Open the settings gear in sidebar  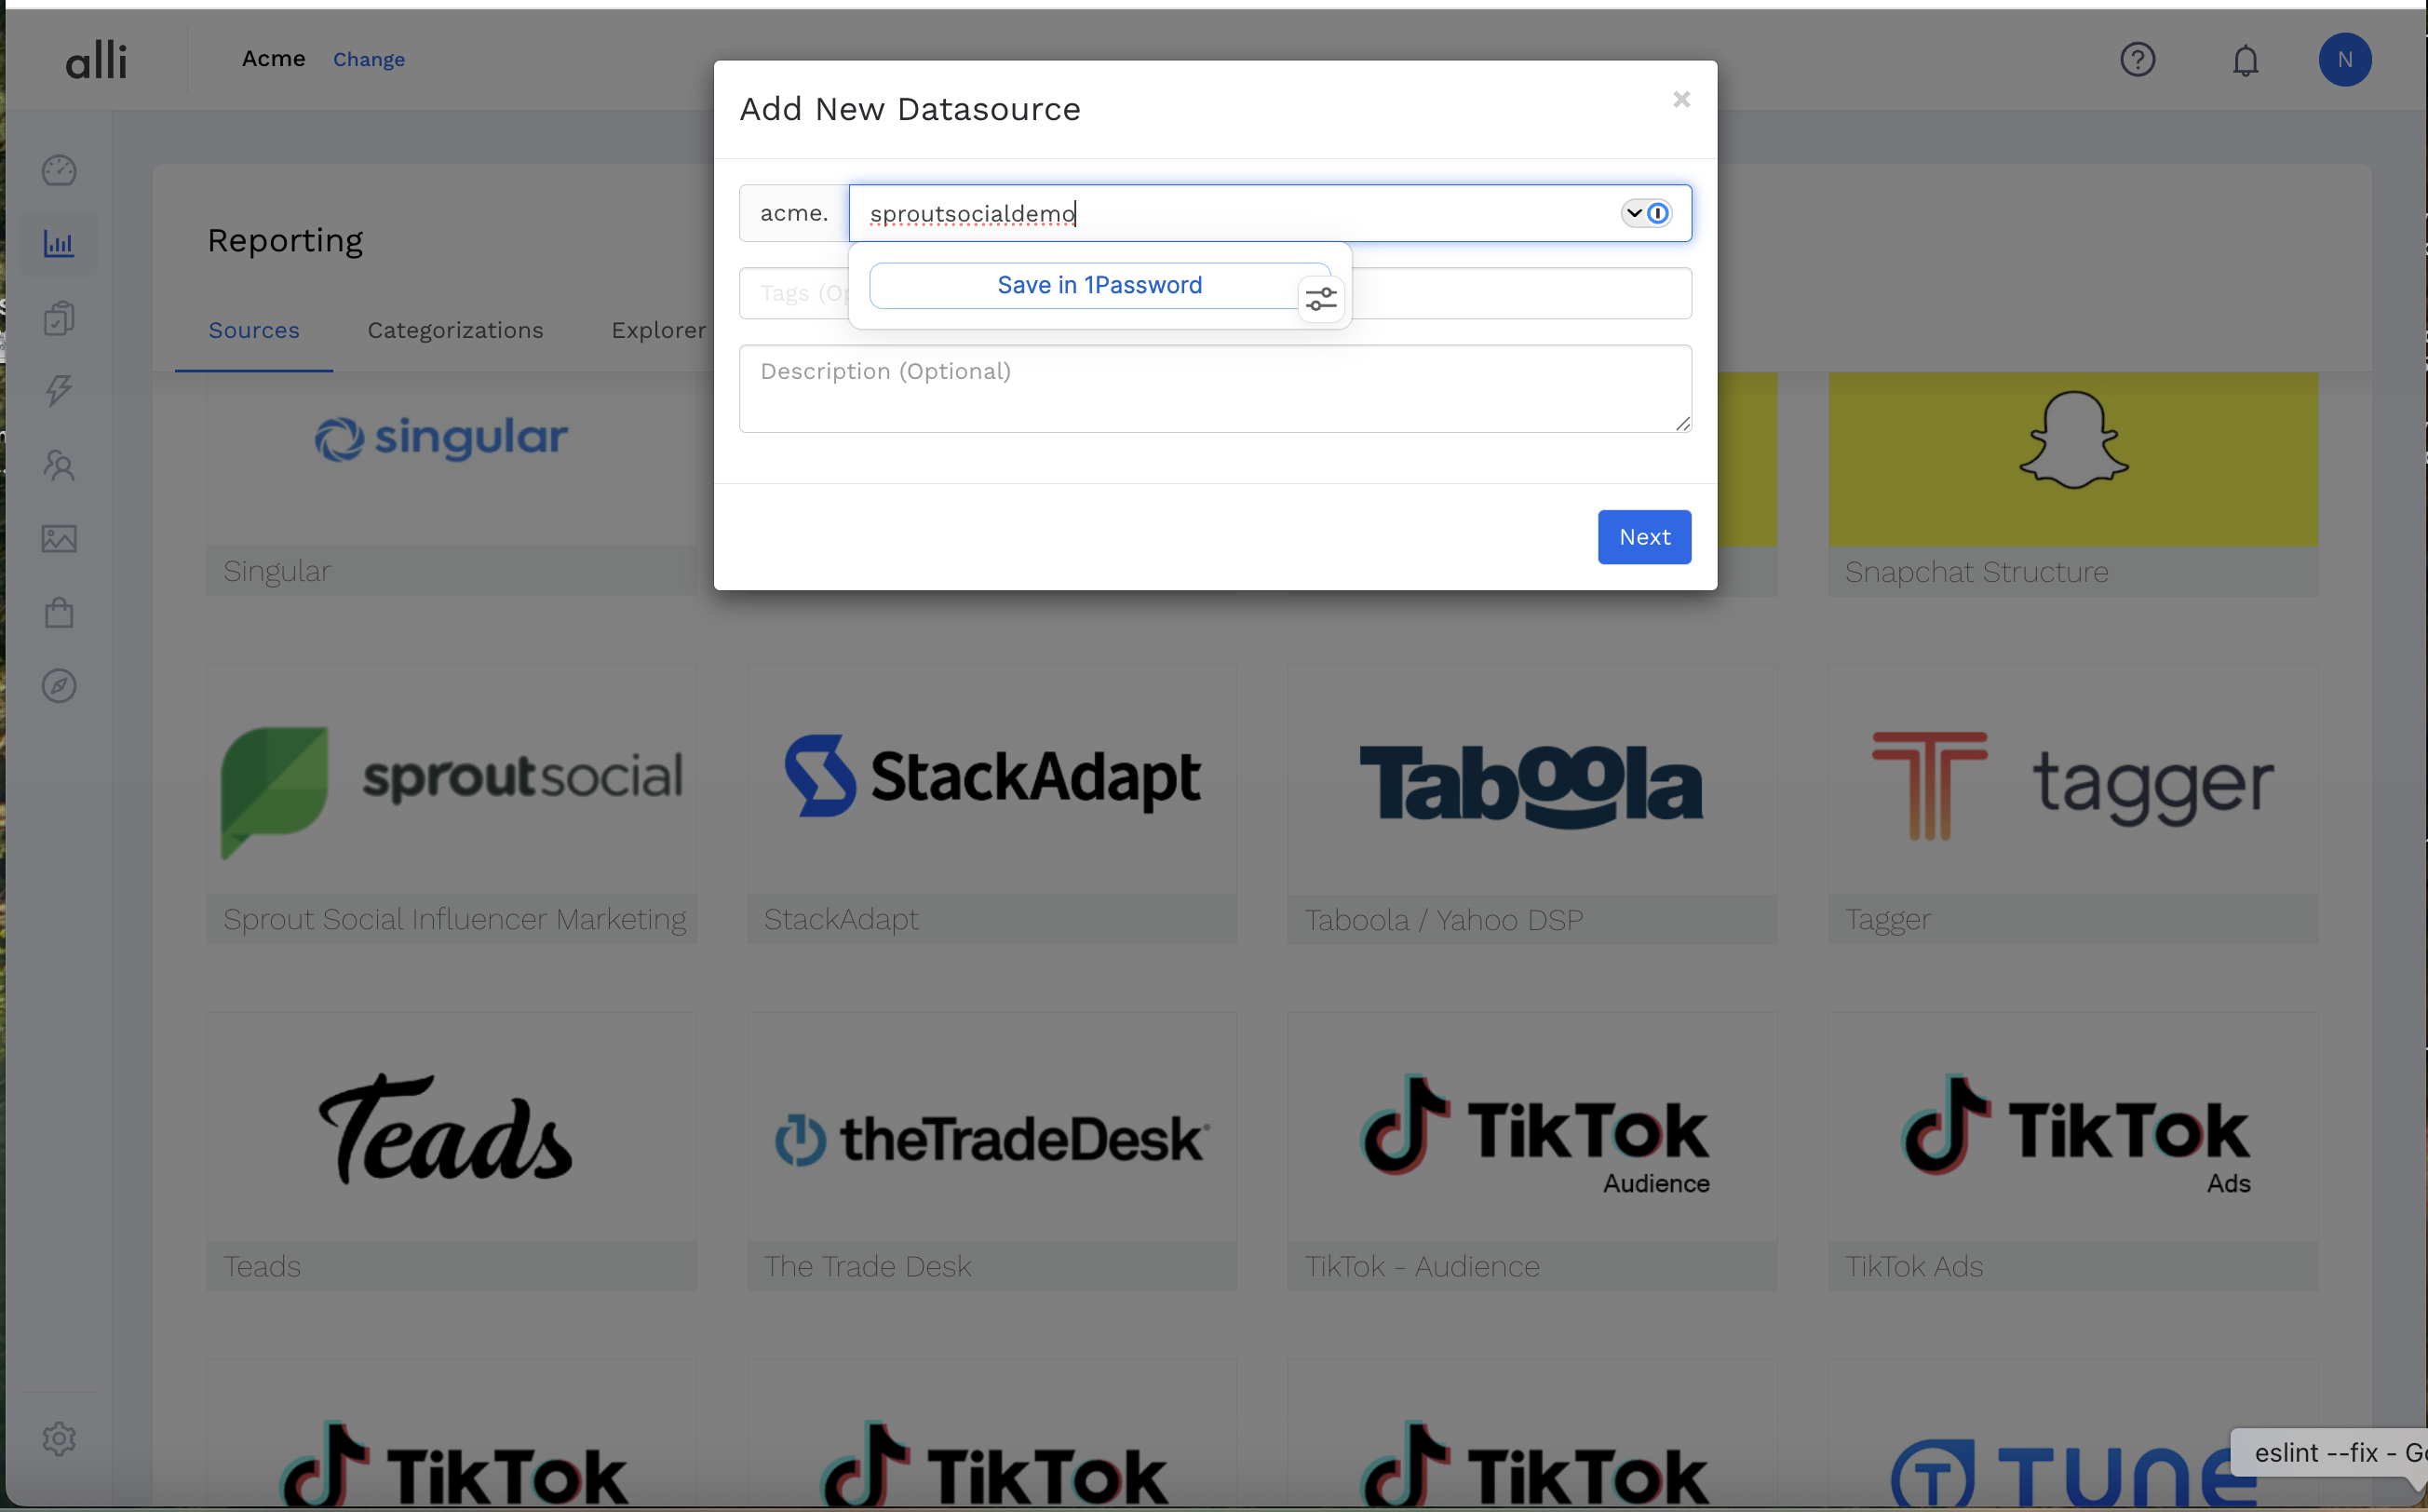point(59,1438)
